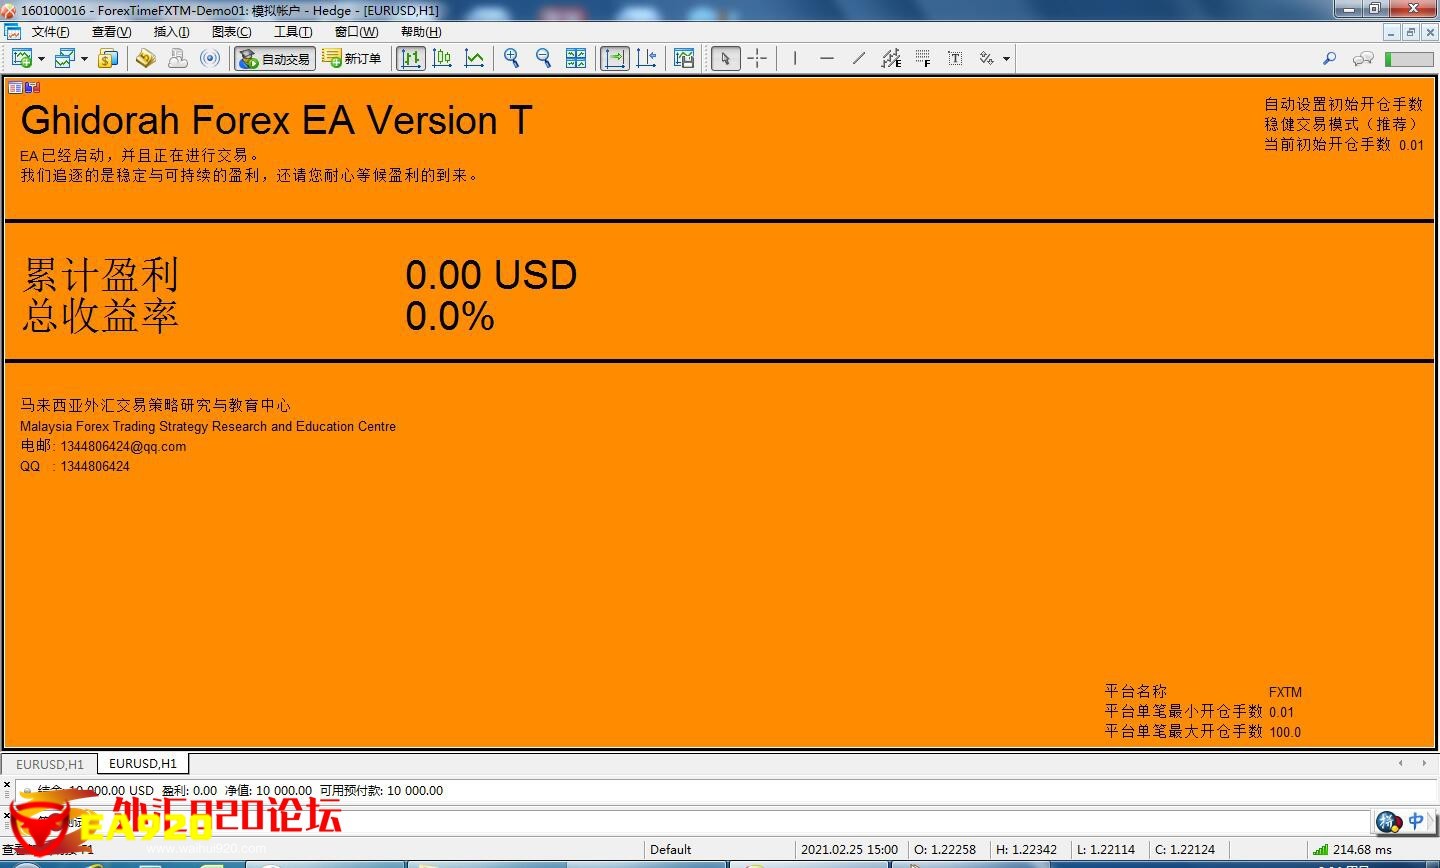The width and height of the screenshot is (1440, 868).
Task: Open the 查看(V) menu
Action: click(111, 32)
